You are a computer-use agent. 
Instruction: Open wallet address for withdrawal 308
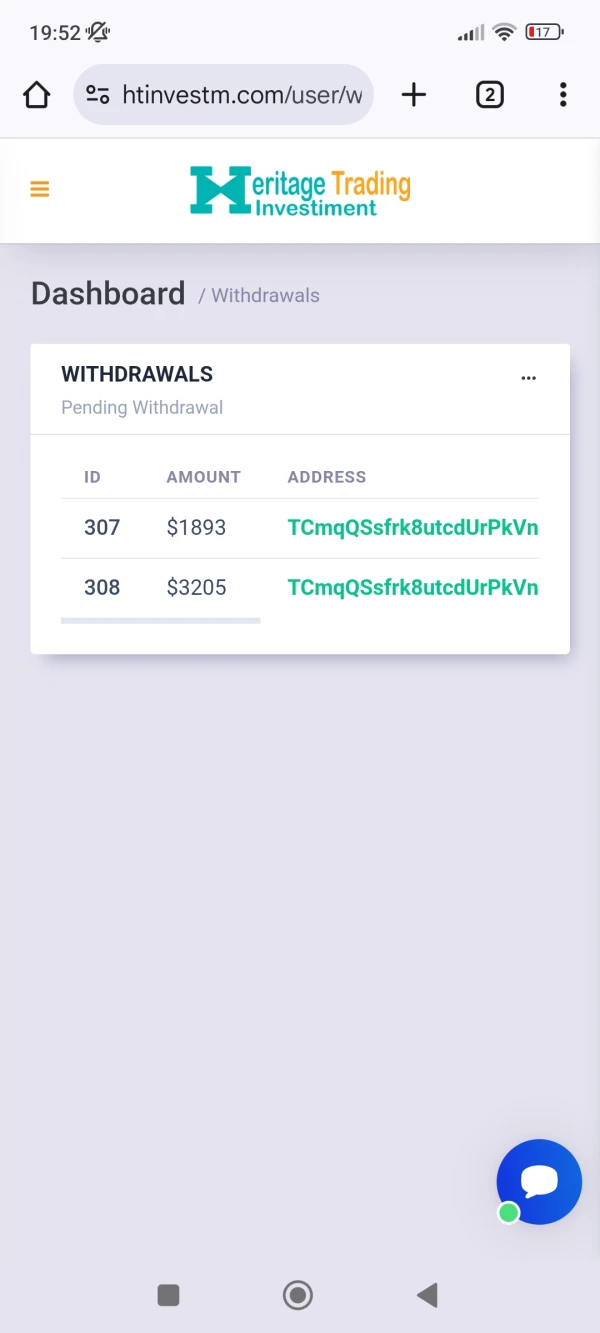tap(412, 588)
